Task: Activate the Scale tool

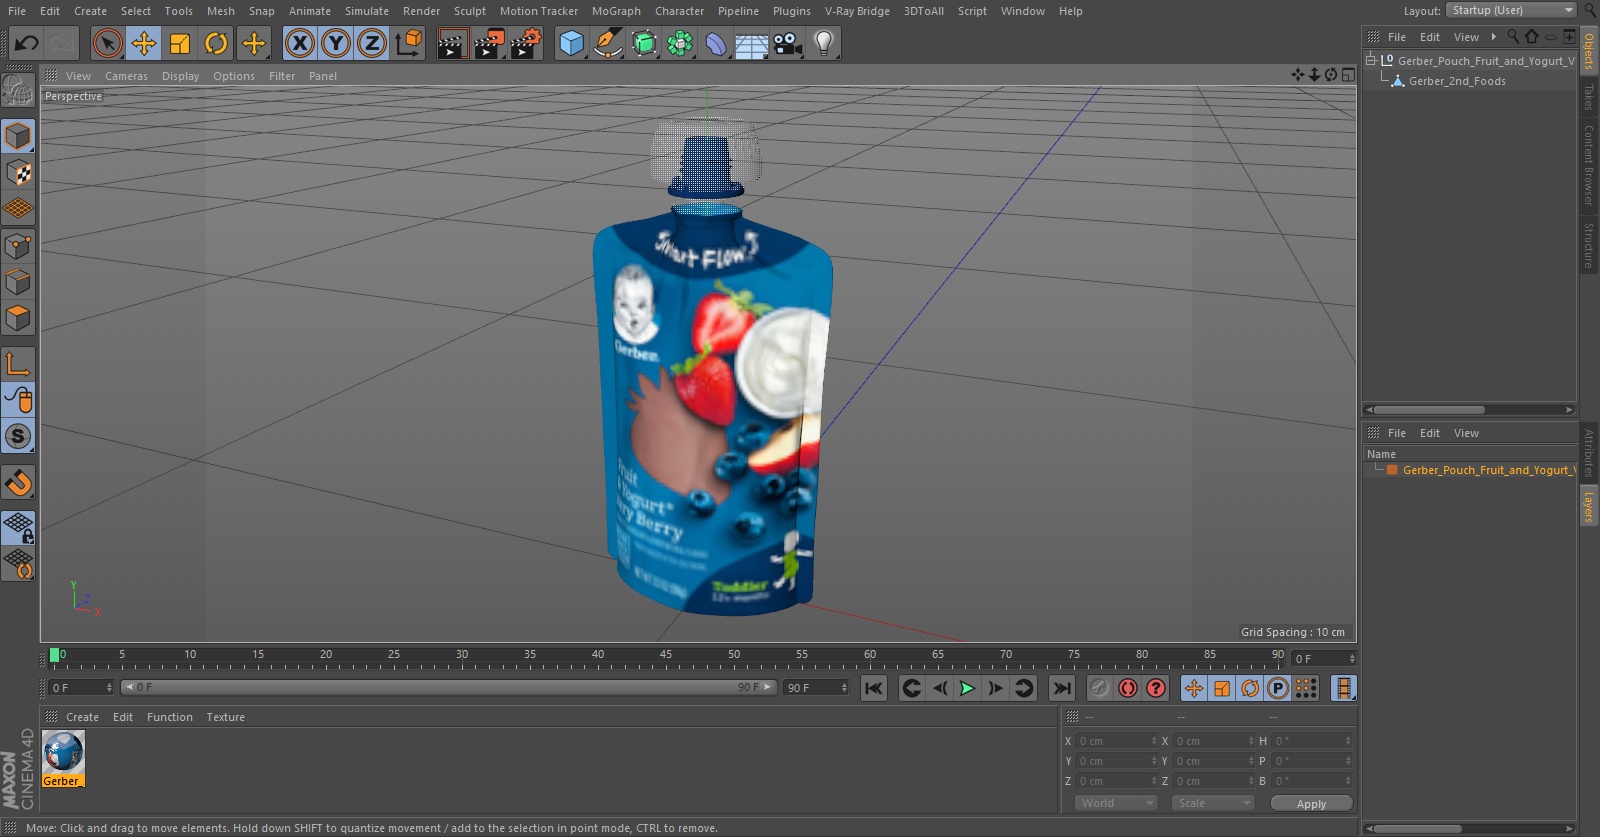Action: click(180, 43)
